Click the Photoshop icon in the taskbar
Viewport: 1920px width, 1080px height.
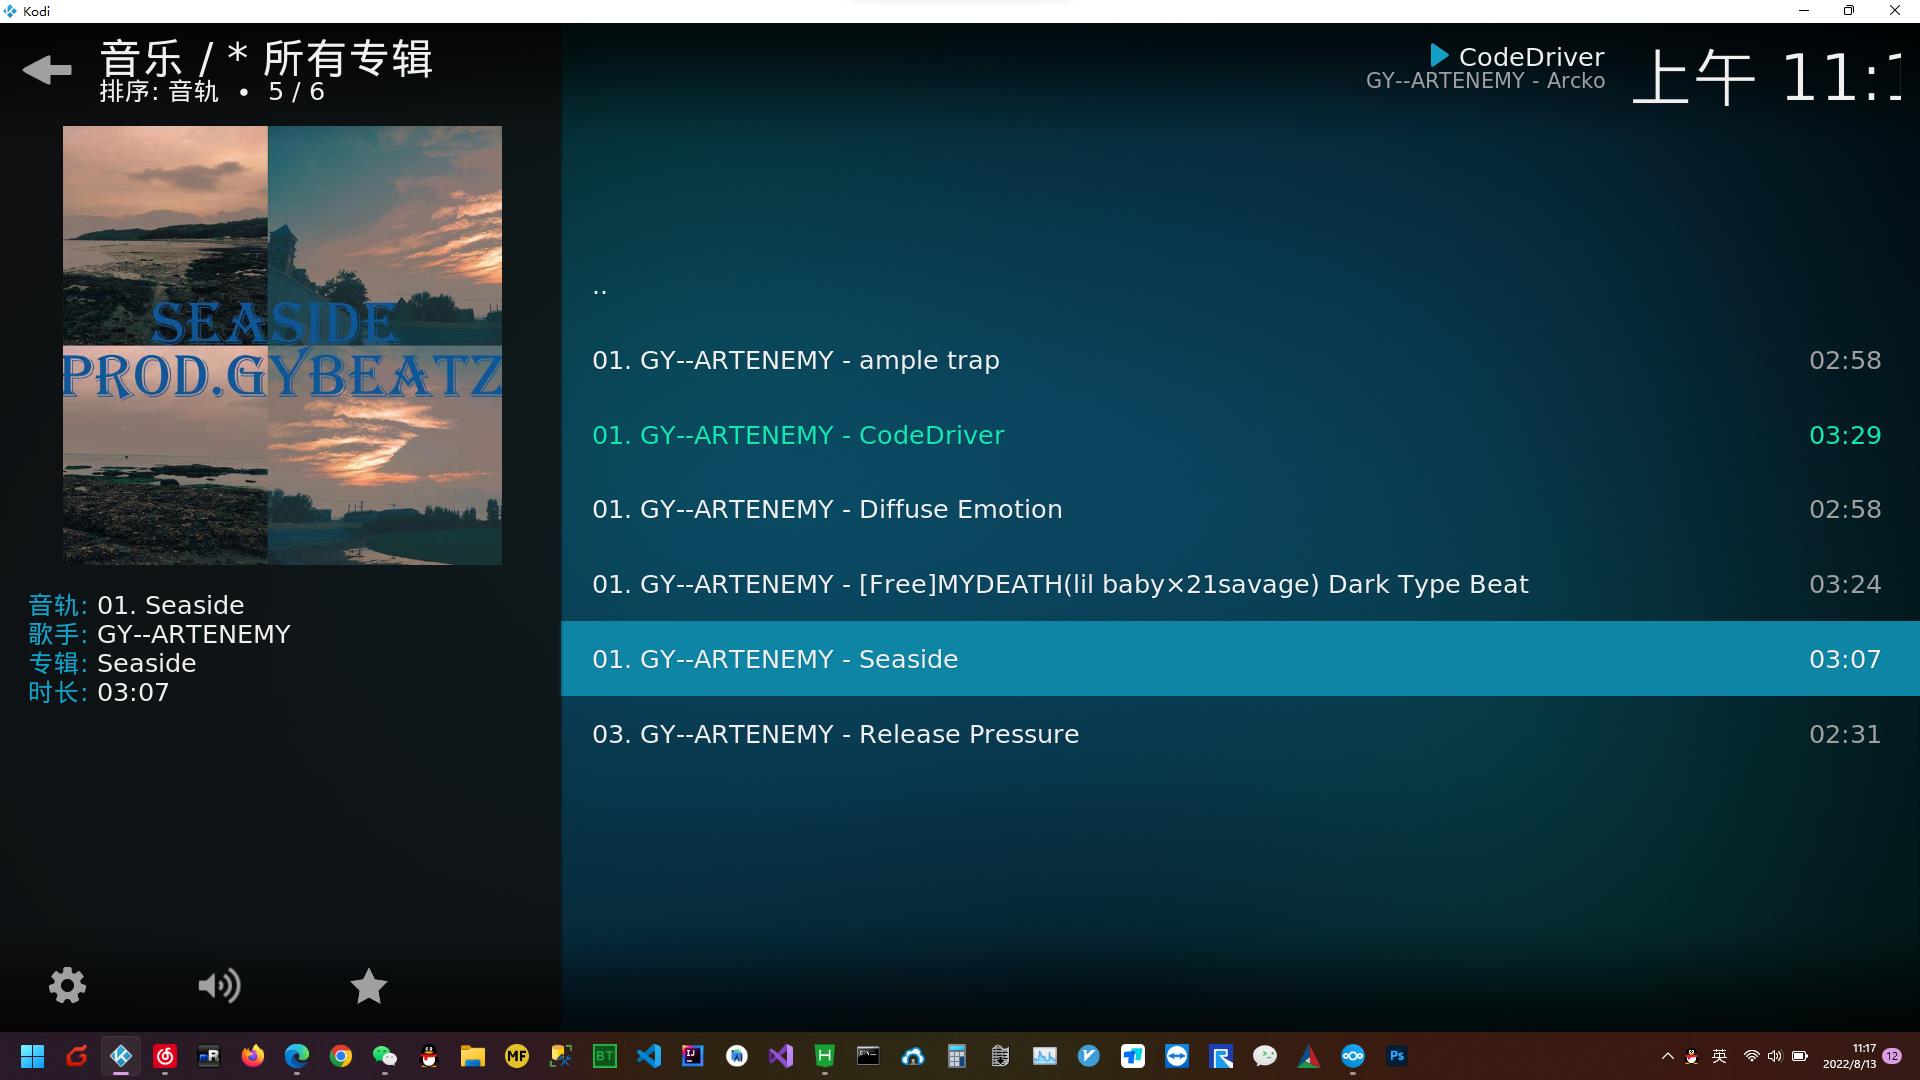(1397, 1056)
